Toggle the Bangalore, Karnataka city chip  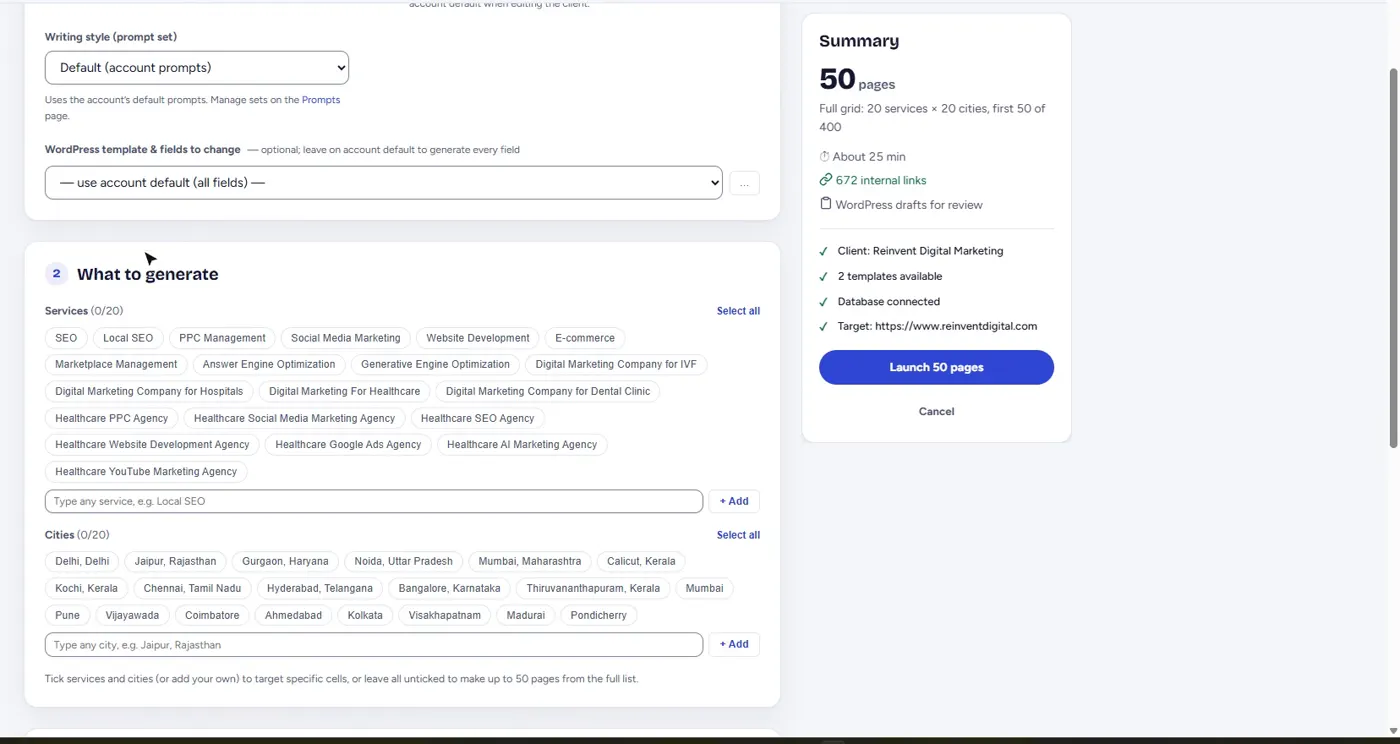450,589
